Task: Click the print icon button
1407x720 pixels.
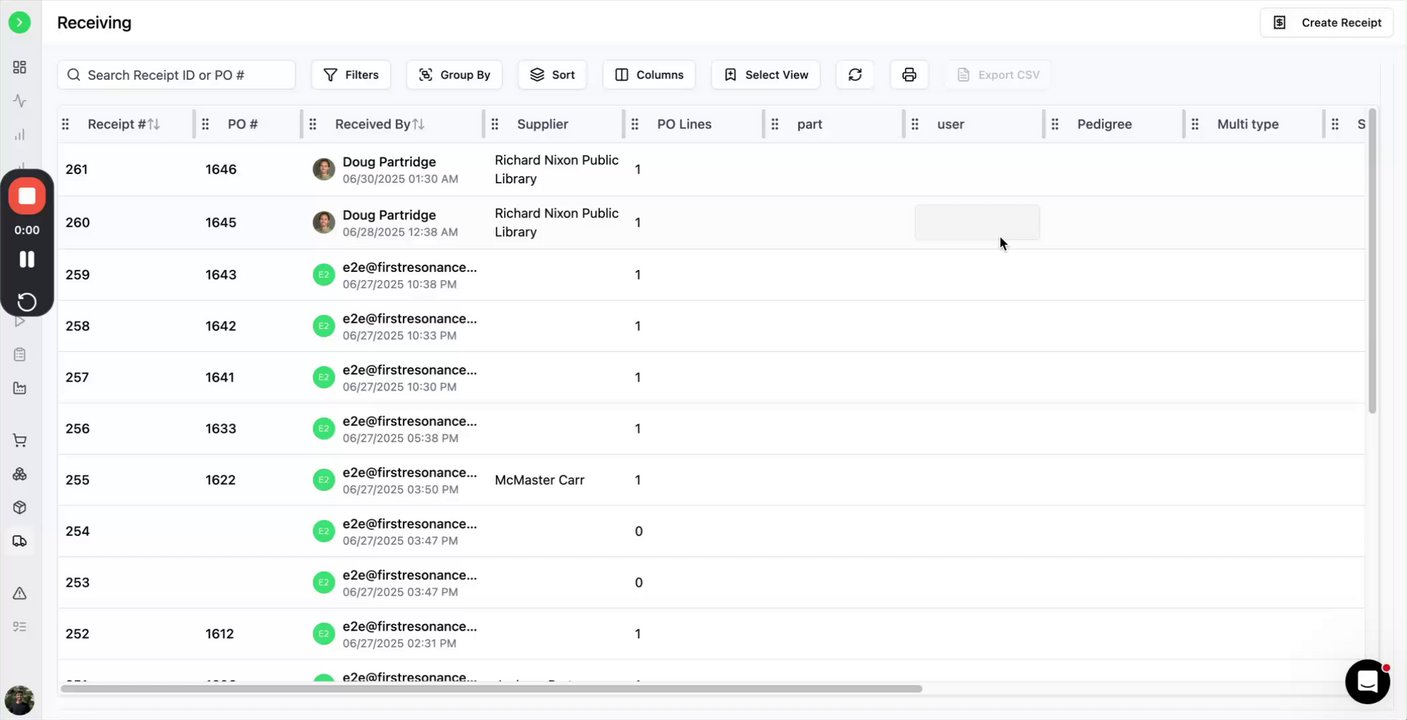Action: point(909,75)
